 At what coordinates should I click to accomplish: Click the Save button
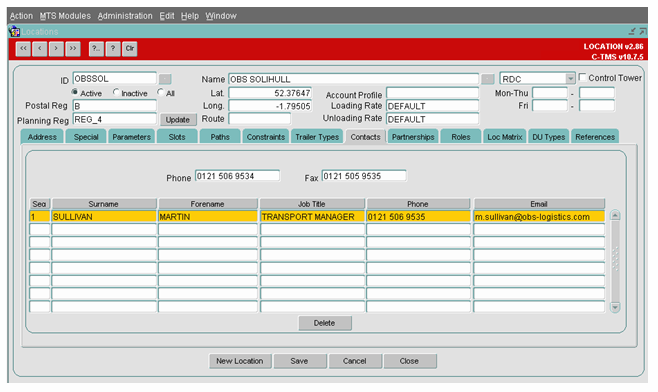[300, 361]
